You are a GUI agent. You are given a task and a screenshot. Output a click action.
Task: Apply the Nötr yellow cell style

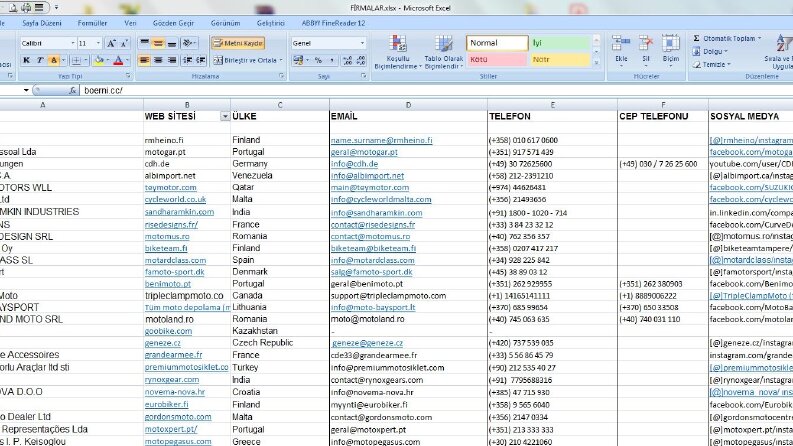[560, 60]
